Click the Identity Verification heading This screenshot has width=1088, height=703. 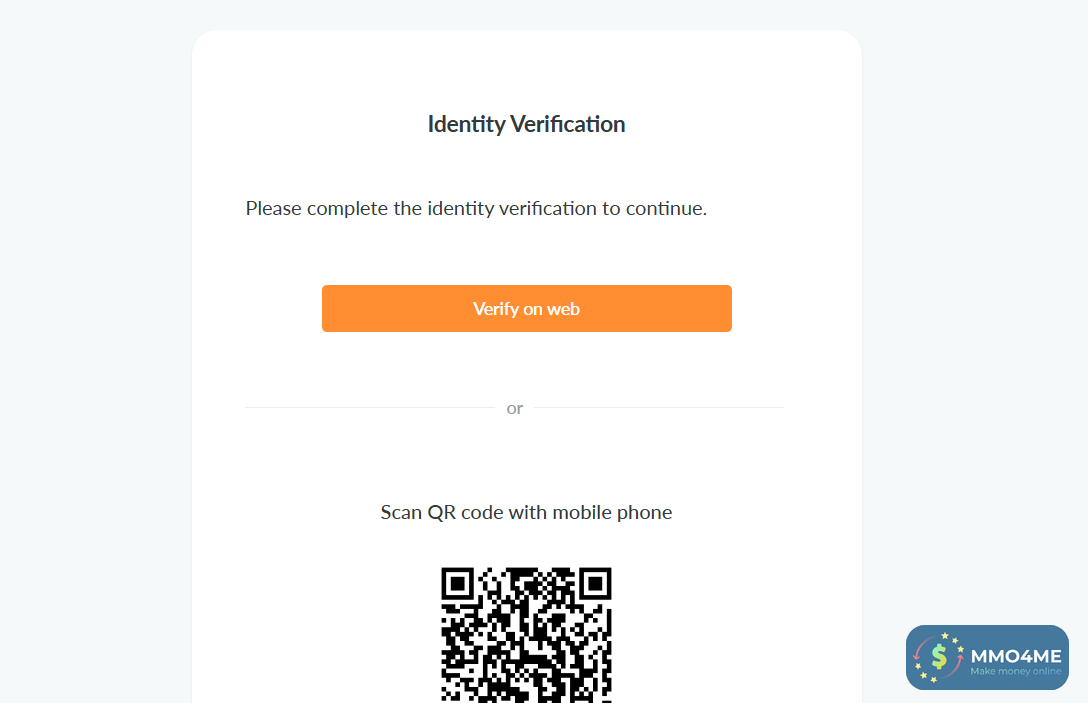(526, 124)
